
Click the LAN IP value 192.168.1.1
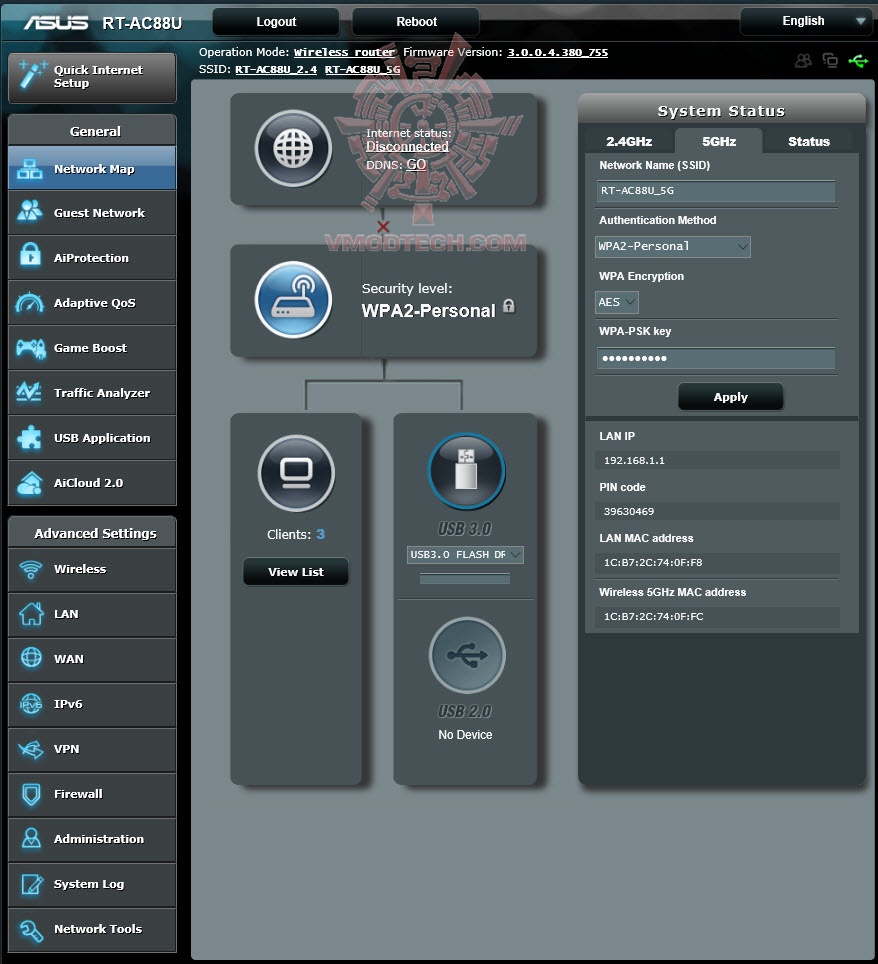pyautogui.click(x=634, y=460)
